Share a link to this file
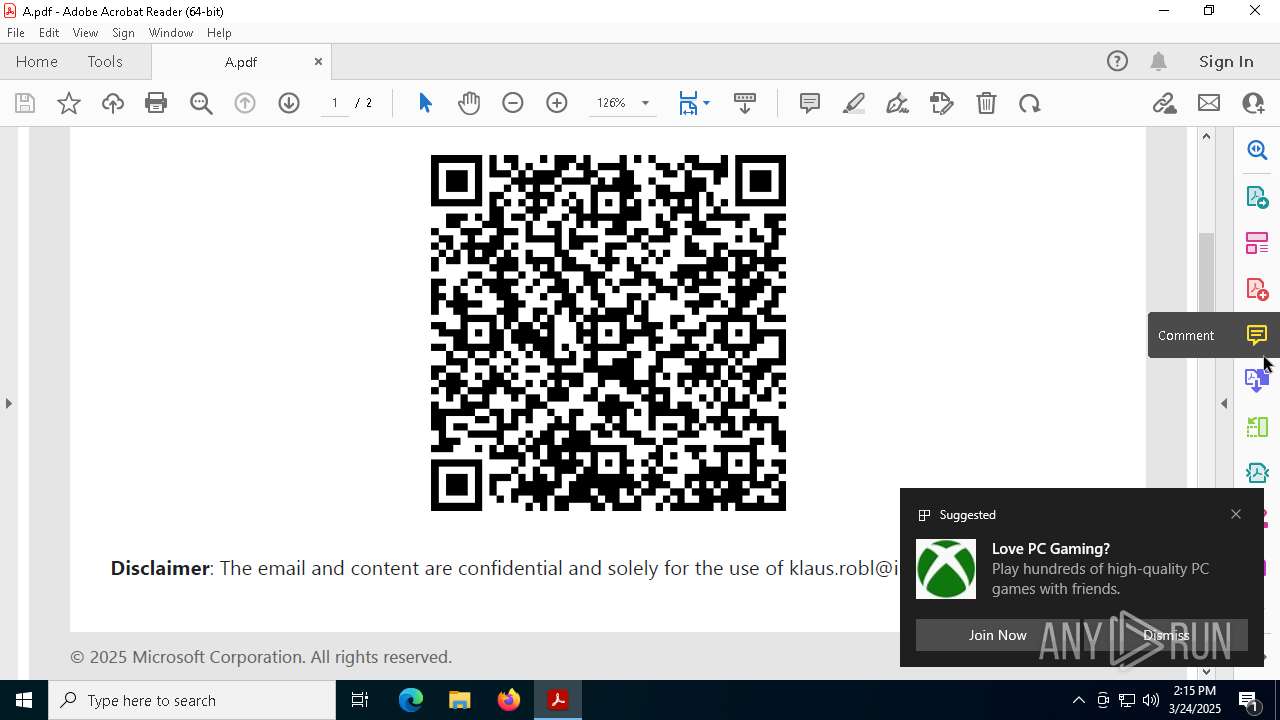This screenshot has width=1280, height=720. [x=1164, y=103]
